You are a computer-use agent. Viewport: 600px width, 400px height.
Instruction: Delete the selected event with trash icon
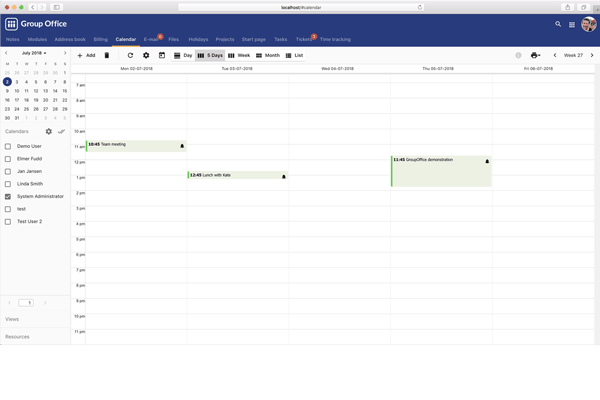107,56
